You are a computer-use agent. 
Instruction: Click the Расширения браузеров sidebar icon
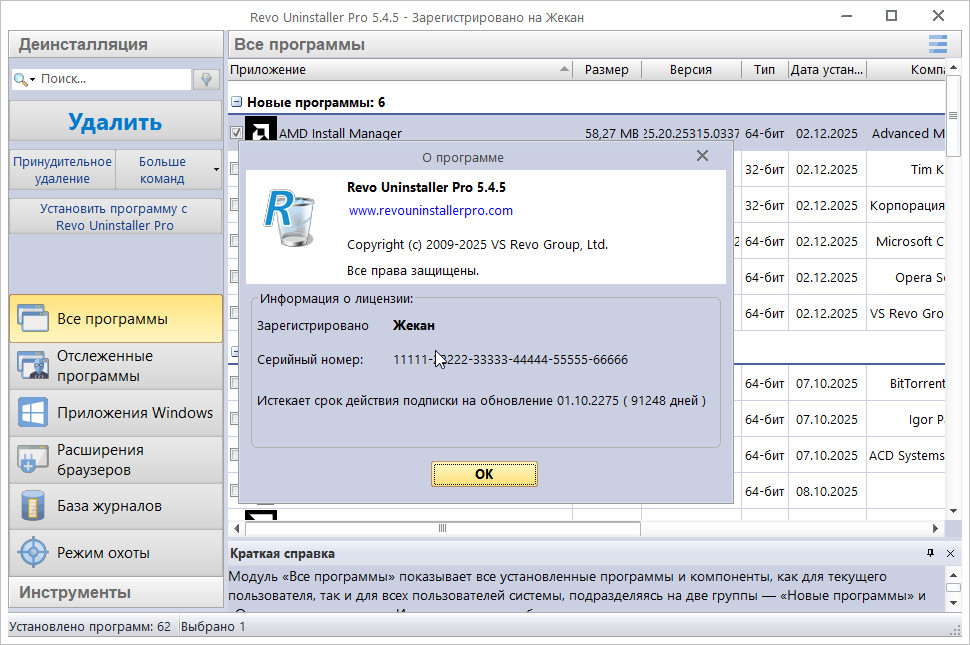(x=32, y=460)
